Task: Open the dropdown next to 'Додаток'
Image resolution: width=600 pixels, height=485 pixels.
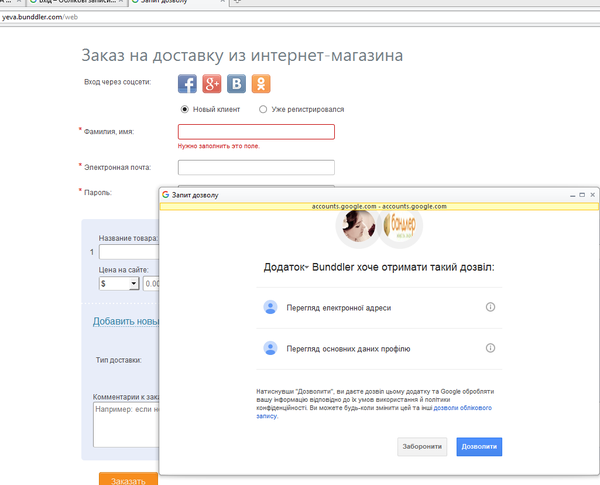Action: pos(307,268)
